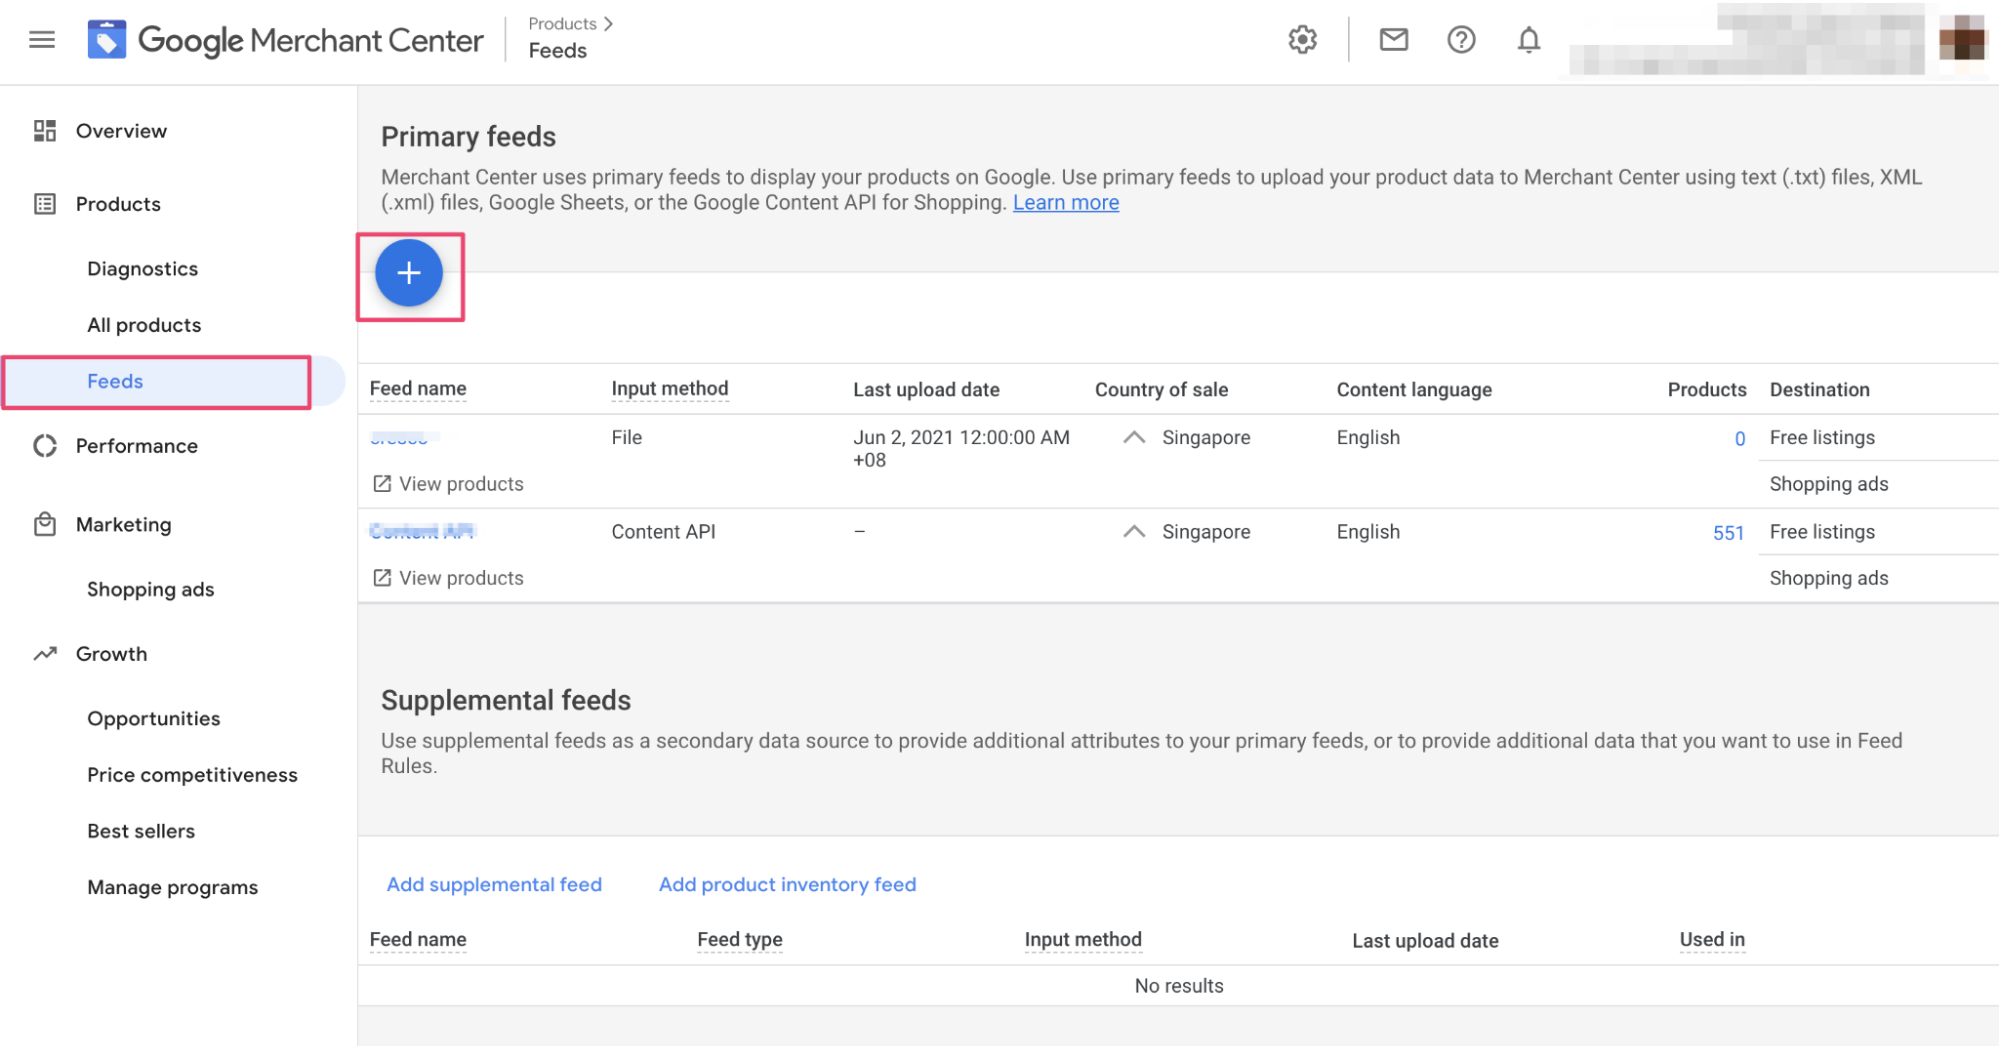Click Add supplemental feed

(494, 885)
